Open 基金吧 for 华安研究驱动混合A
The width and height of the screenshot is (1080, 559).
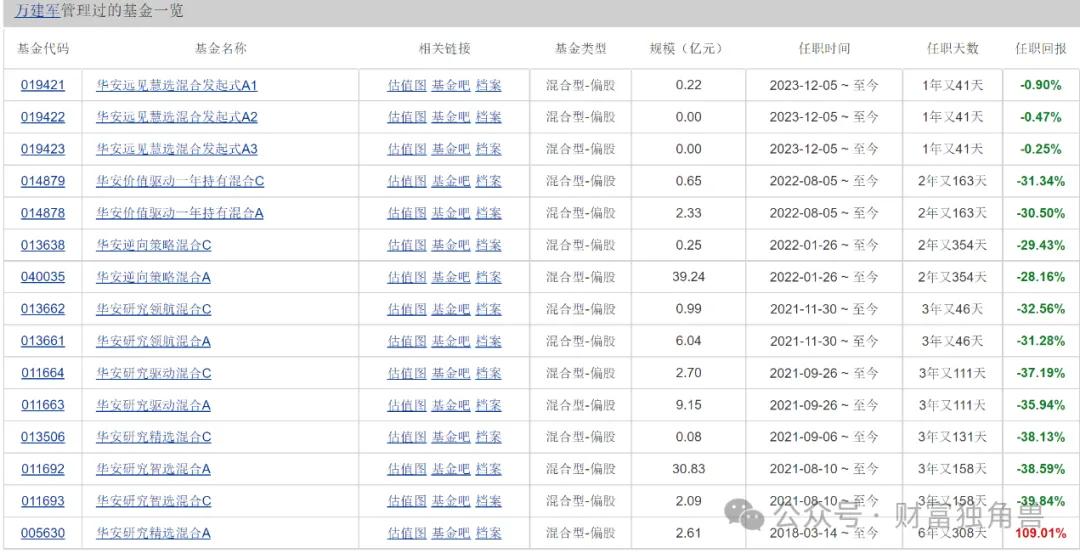pos(451,405)
